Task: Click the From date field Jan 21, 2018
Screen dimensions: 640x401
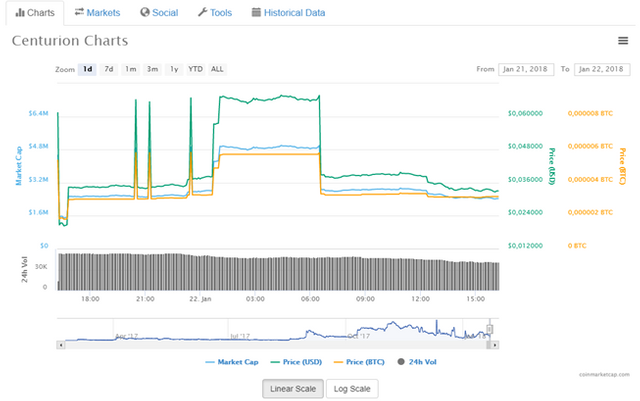Action: 526,69
